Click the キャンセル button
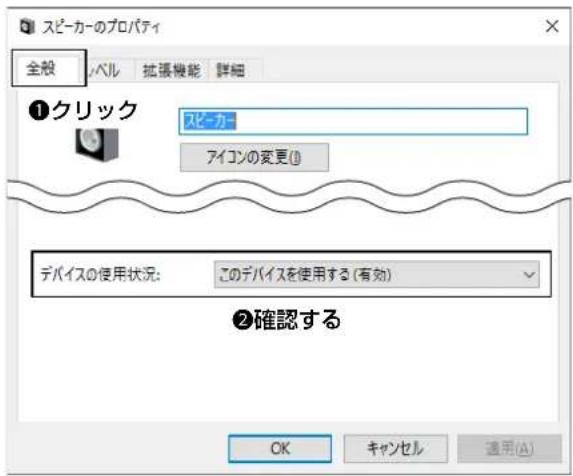This screenshot has height=476, width=573. point(395,448)
